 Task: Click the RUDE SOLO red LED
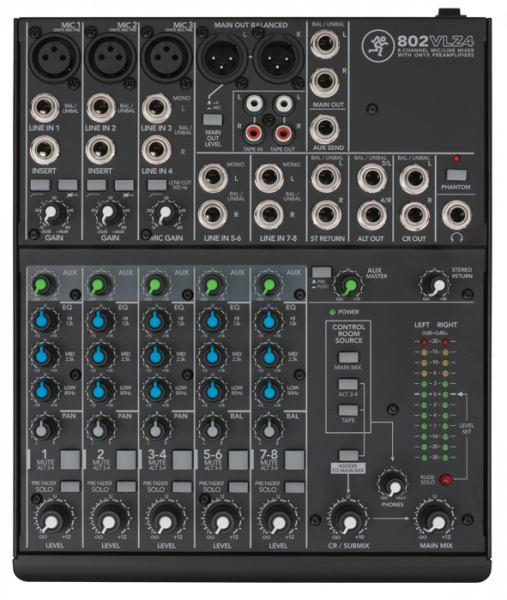445,479
